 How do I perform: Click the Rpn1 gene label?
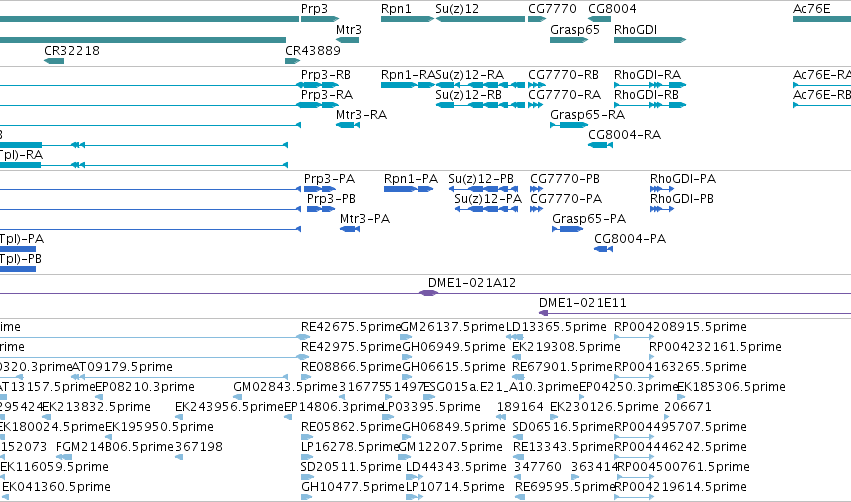click(x=396, y=9)
